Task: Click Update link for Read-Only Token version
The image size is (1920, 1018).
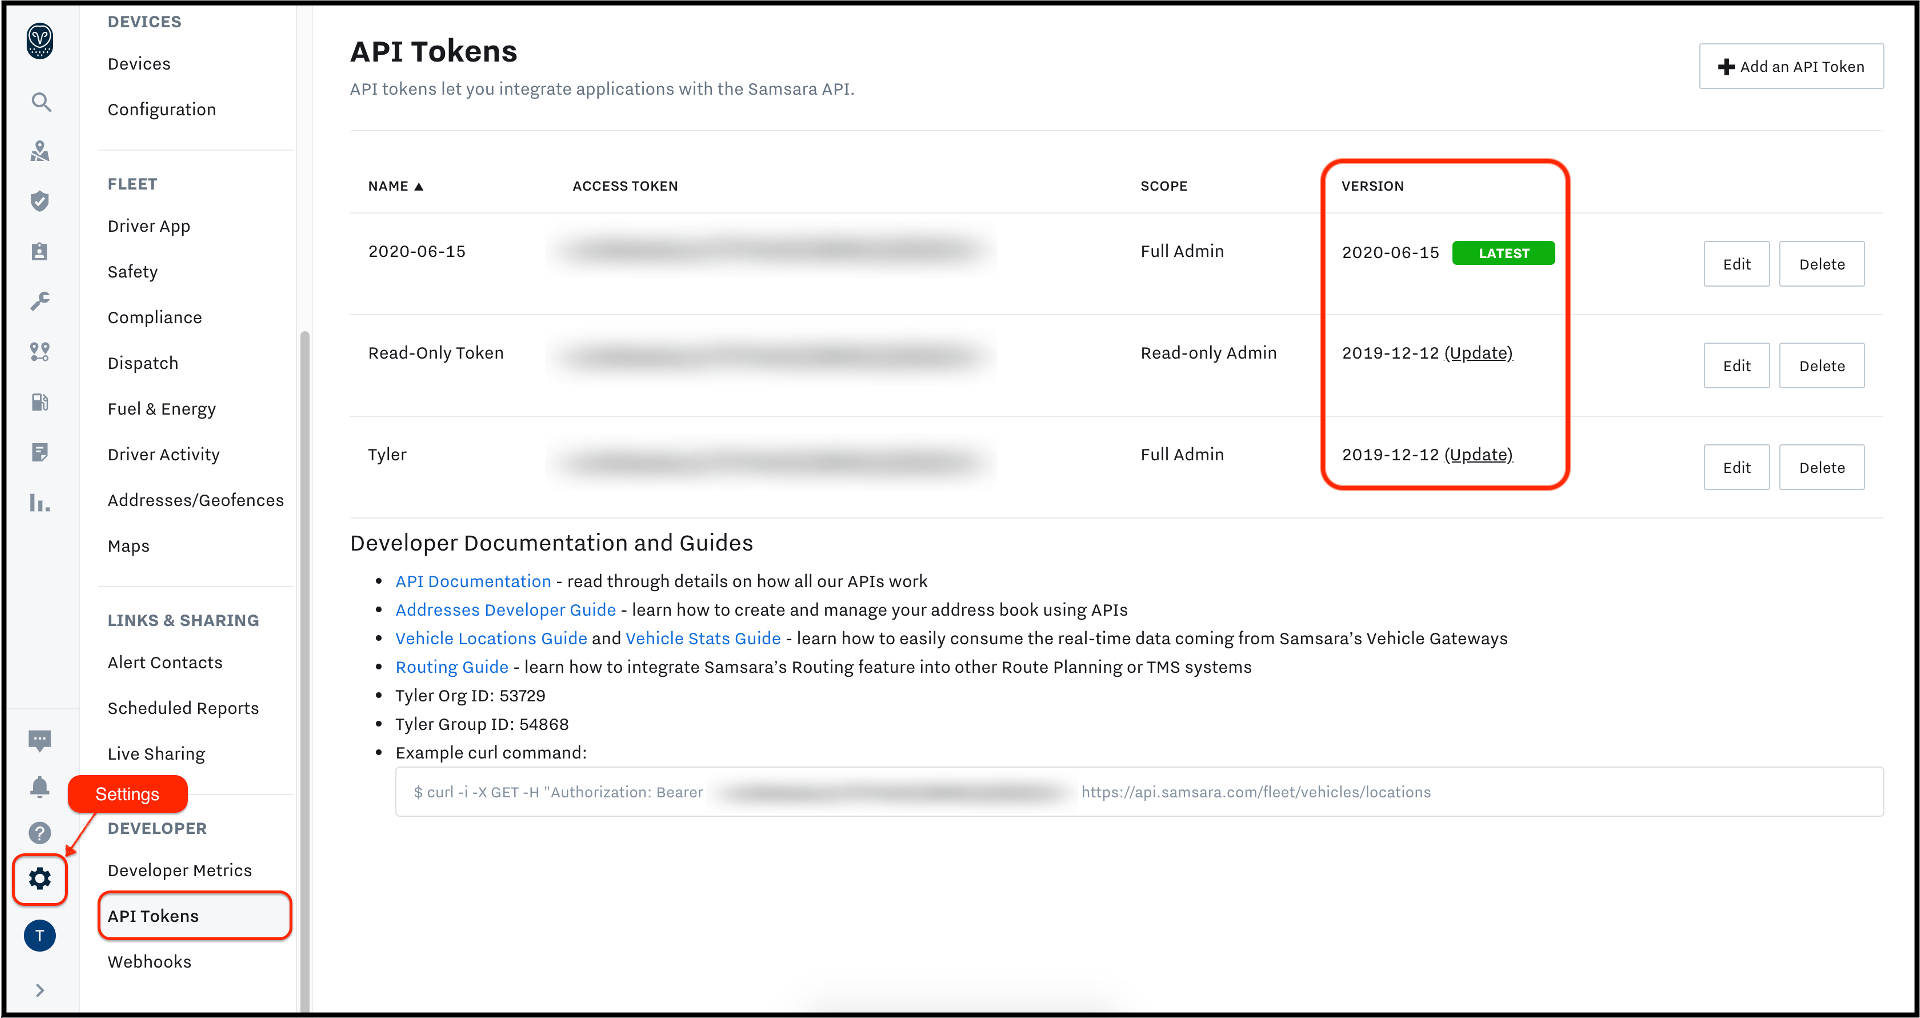Action: (x=1479, y=353)
